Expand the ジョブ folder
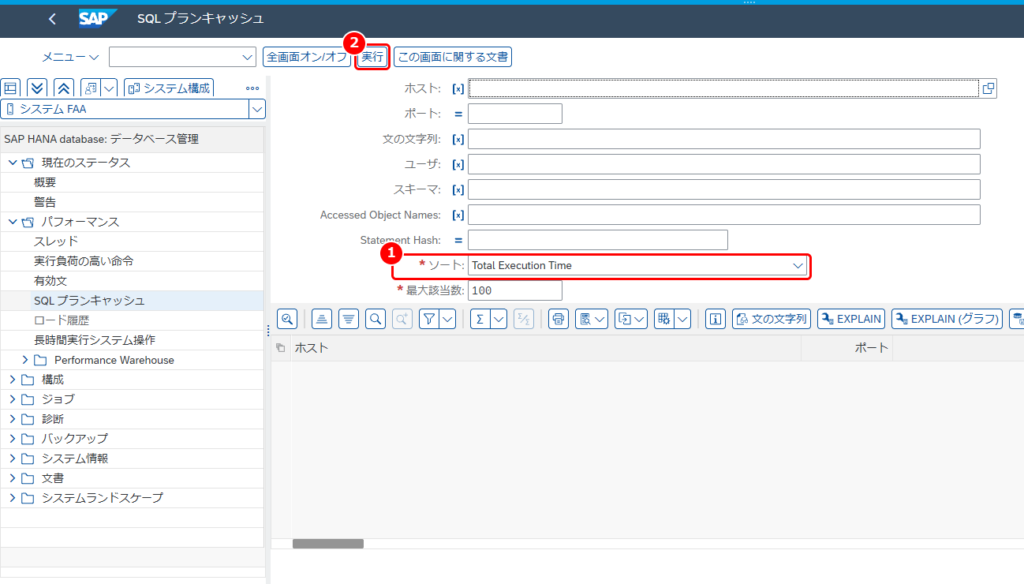The image size is (1024, 584). [x=12, y=398]
